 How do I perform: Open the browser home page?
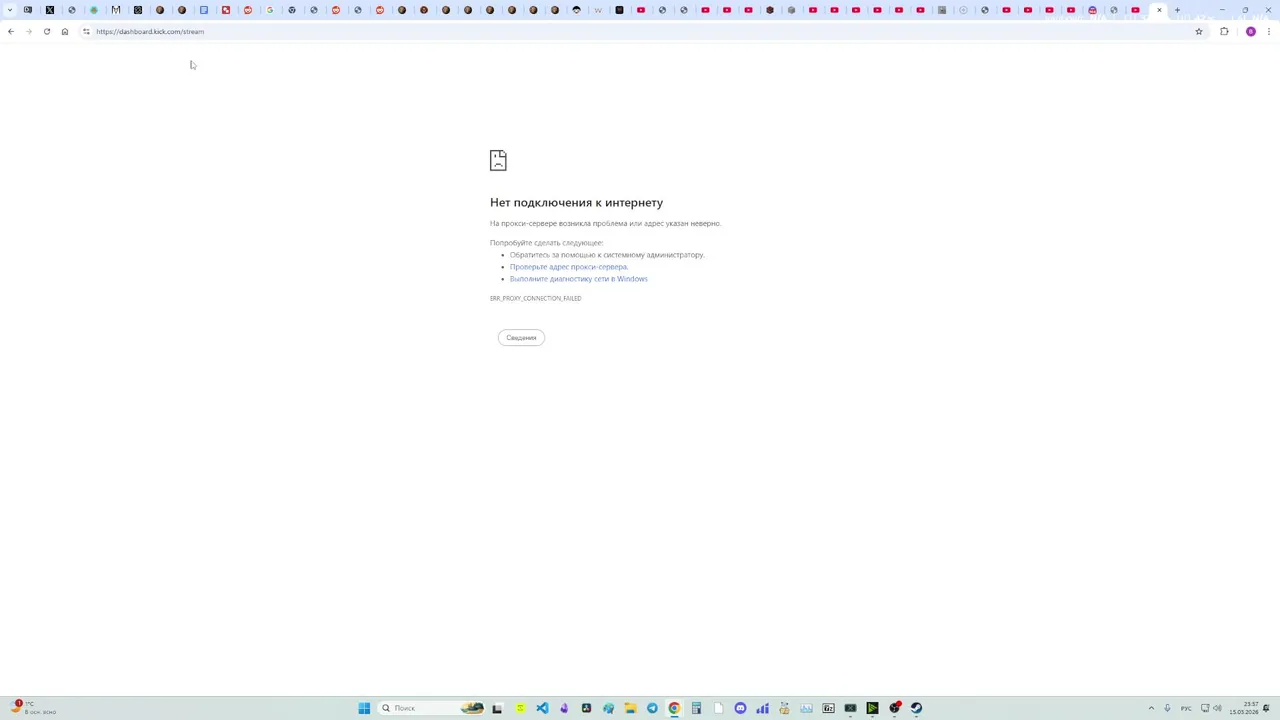point(65,31)
